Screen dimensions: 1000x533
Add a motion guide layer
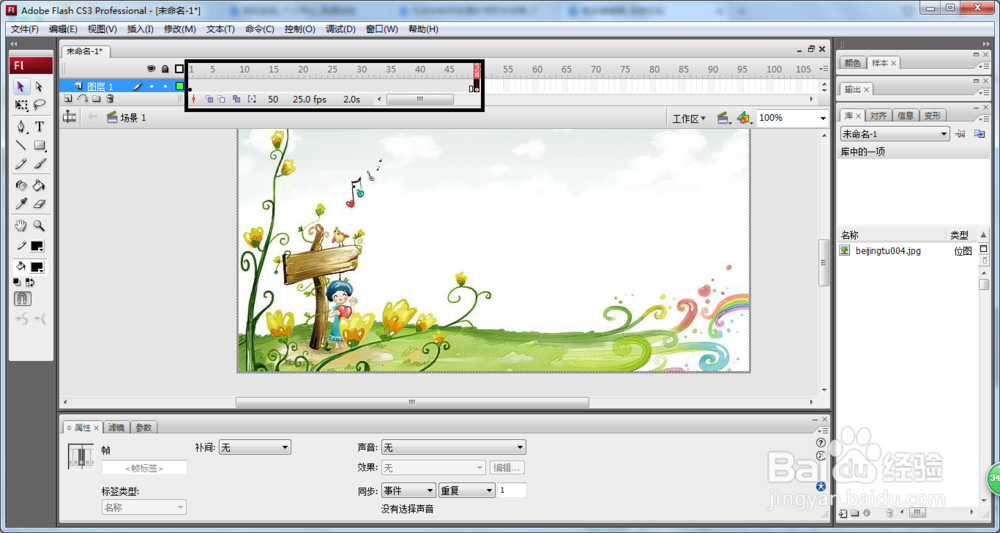click(x=83, y=99)
